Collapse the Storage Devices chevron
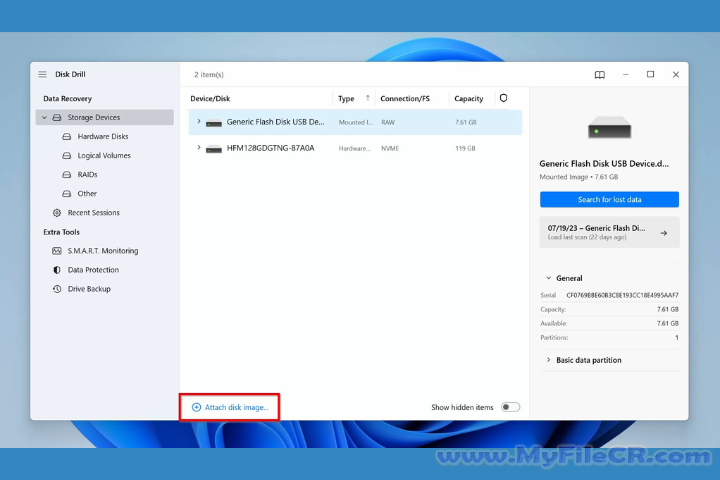 click(44, 118)
